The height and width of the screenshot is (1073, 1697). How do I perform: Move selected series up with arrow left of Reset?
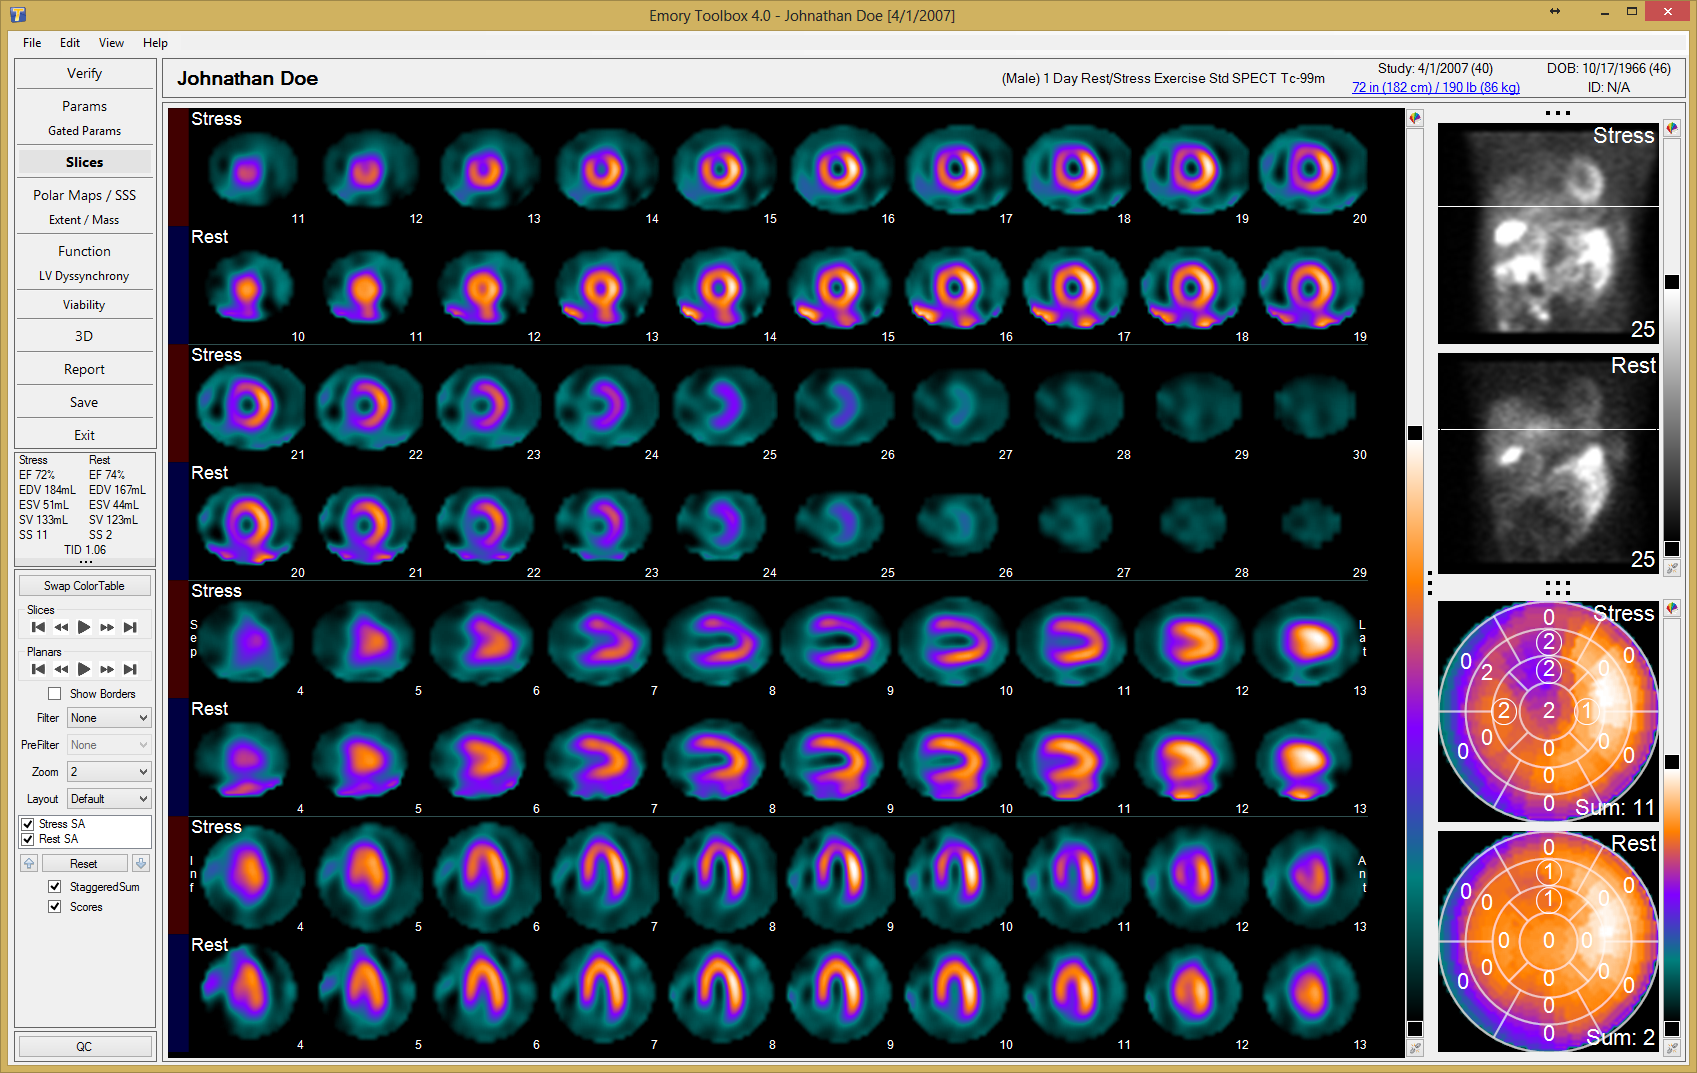[29, 863]
